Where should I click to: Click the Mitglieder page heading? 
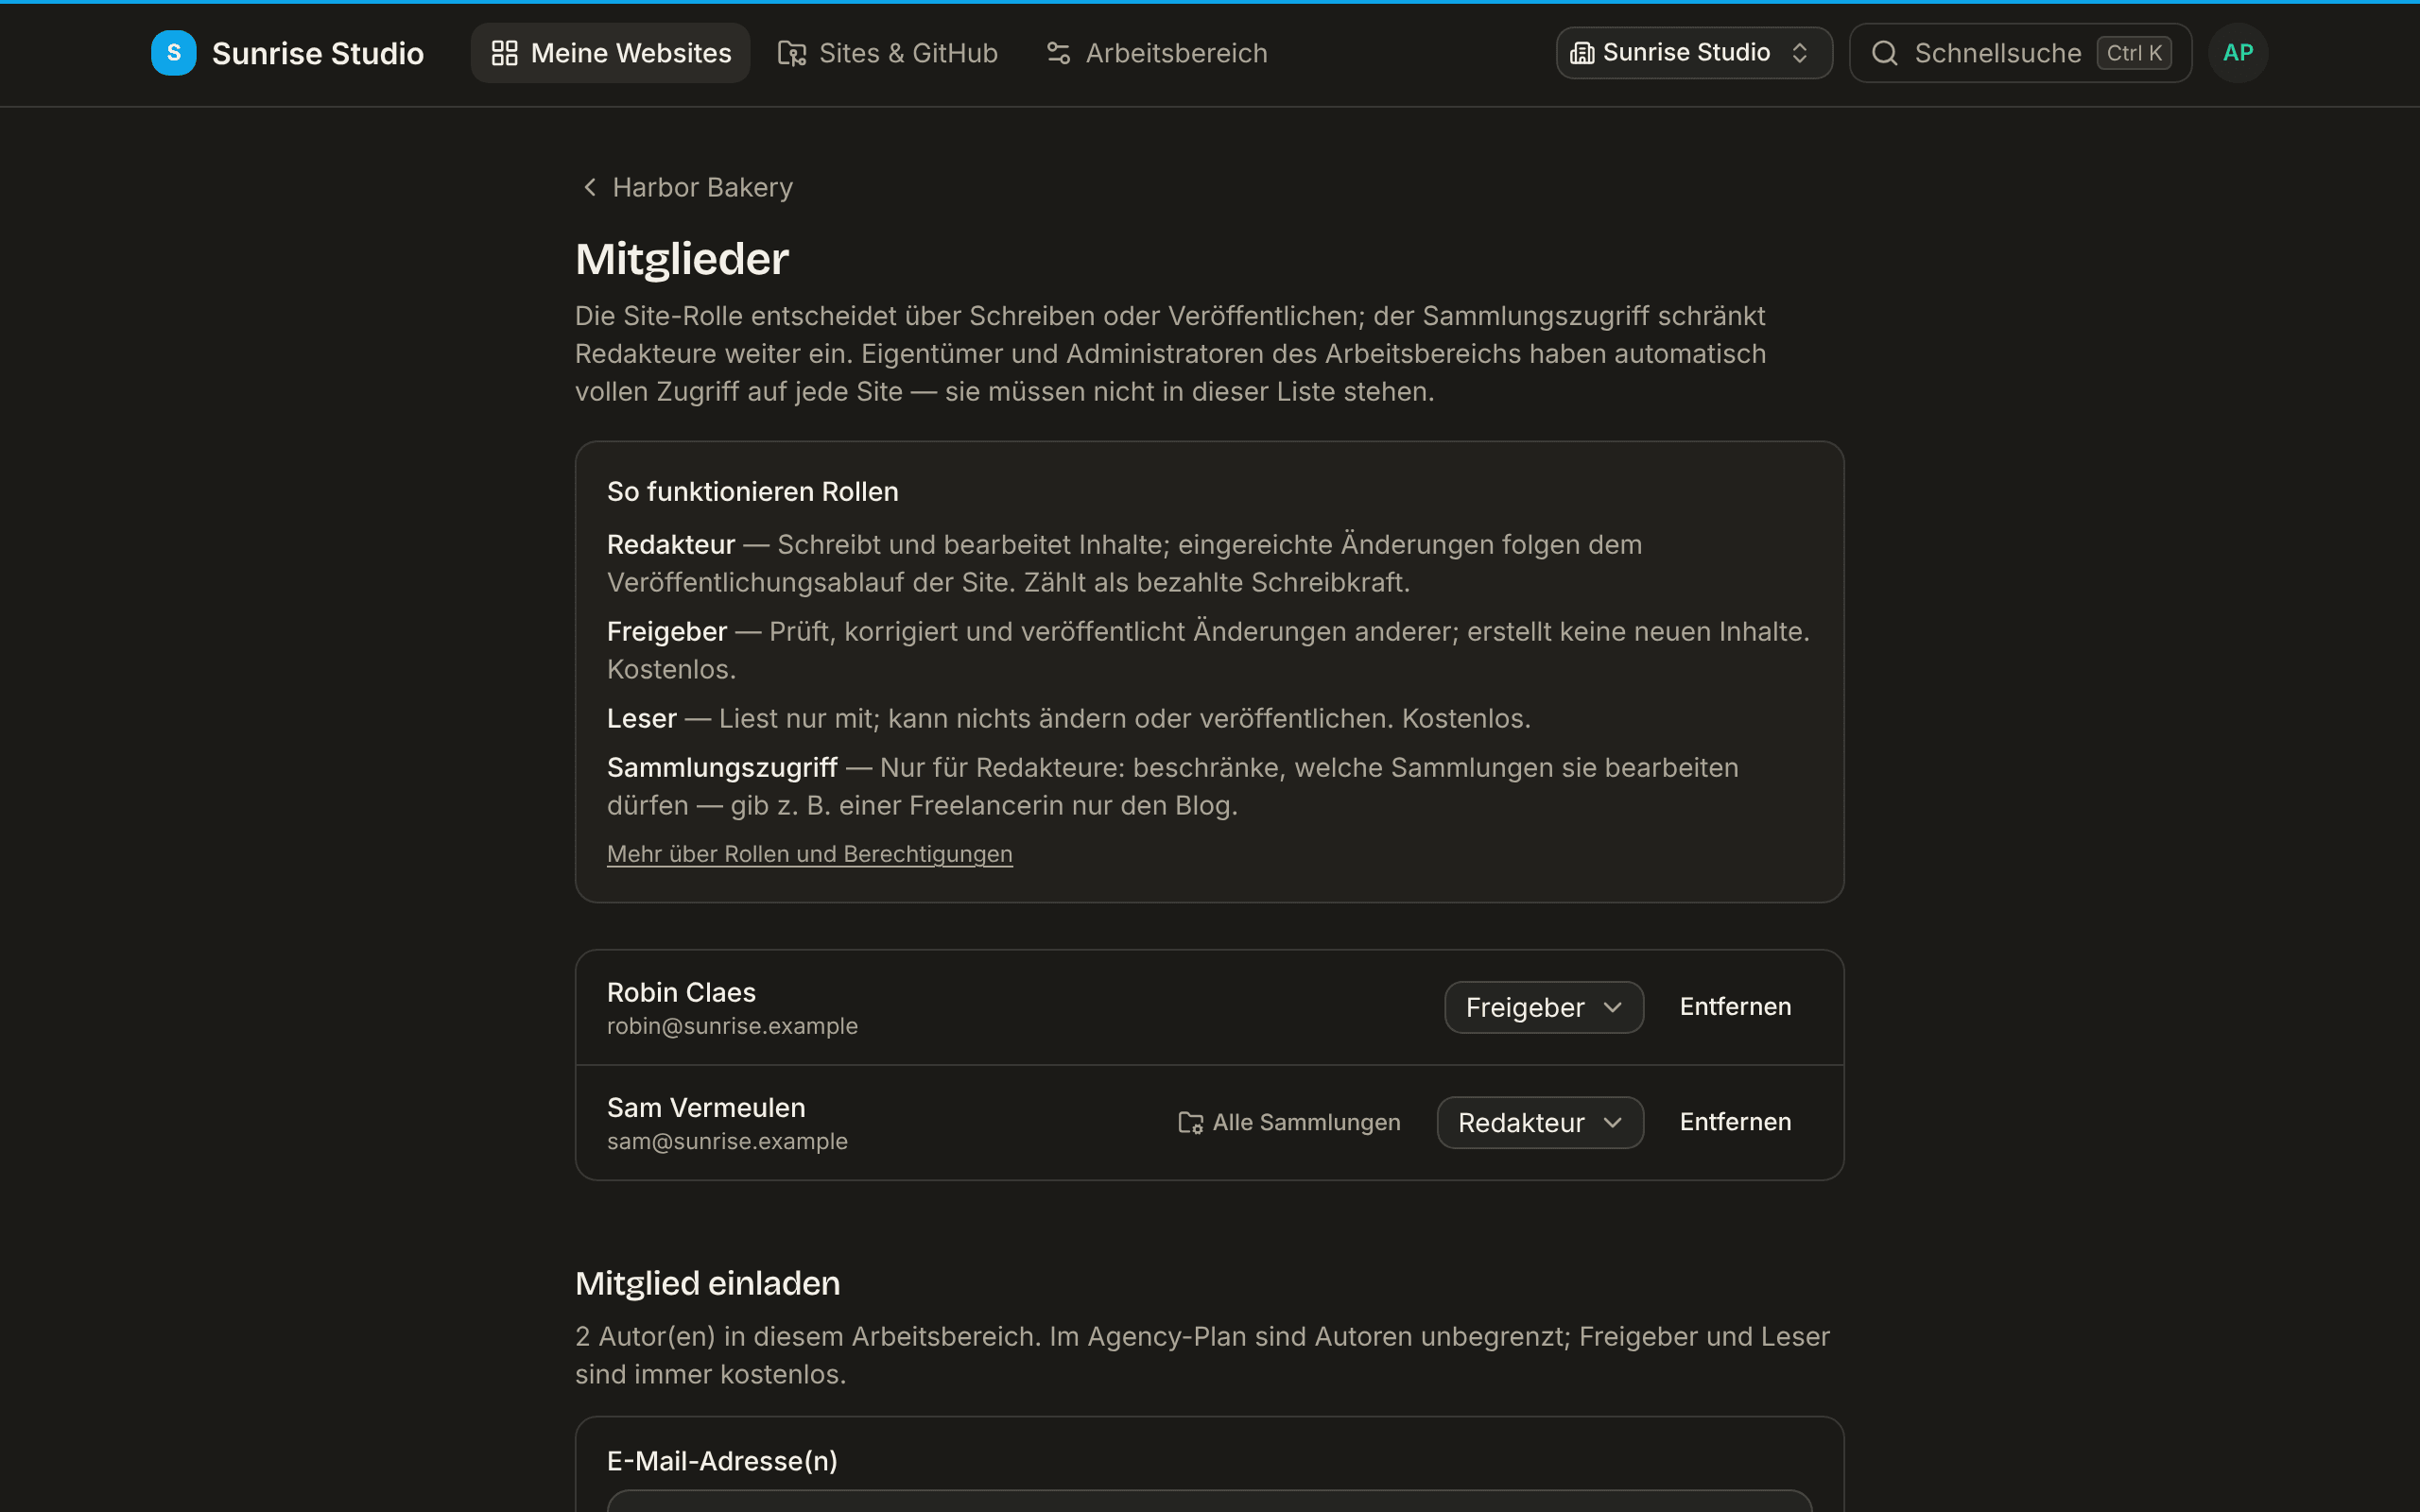[682, 259]
